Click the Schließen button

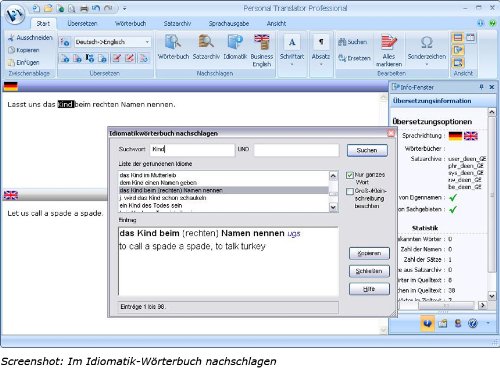pyautogui.click(x=369, y=271)
